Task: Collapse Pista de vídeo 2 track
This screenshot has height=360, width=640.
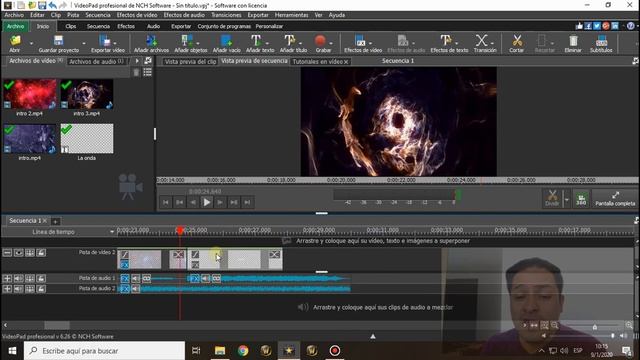Action: click(x=7, y=253)
